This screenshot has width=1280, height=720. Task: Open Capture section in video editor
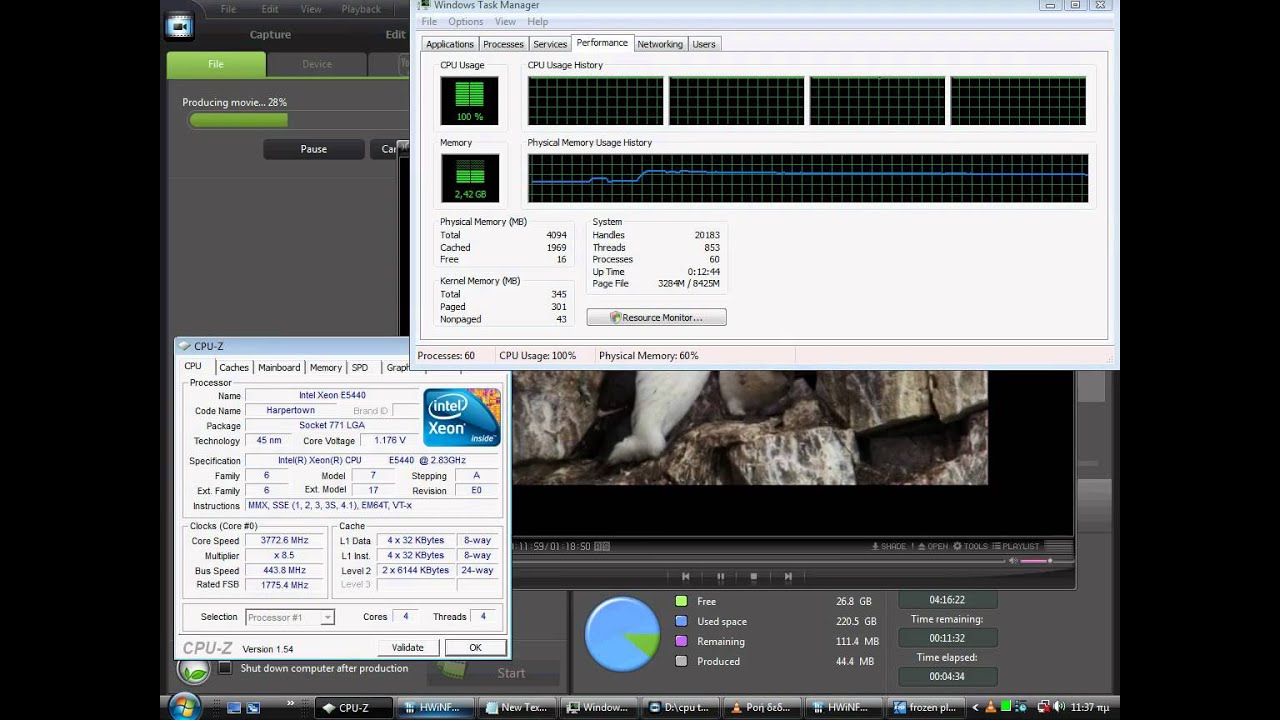[x=270, y=34]
